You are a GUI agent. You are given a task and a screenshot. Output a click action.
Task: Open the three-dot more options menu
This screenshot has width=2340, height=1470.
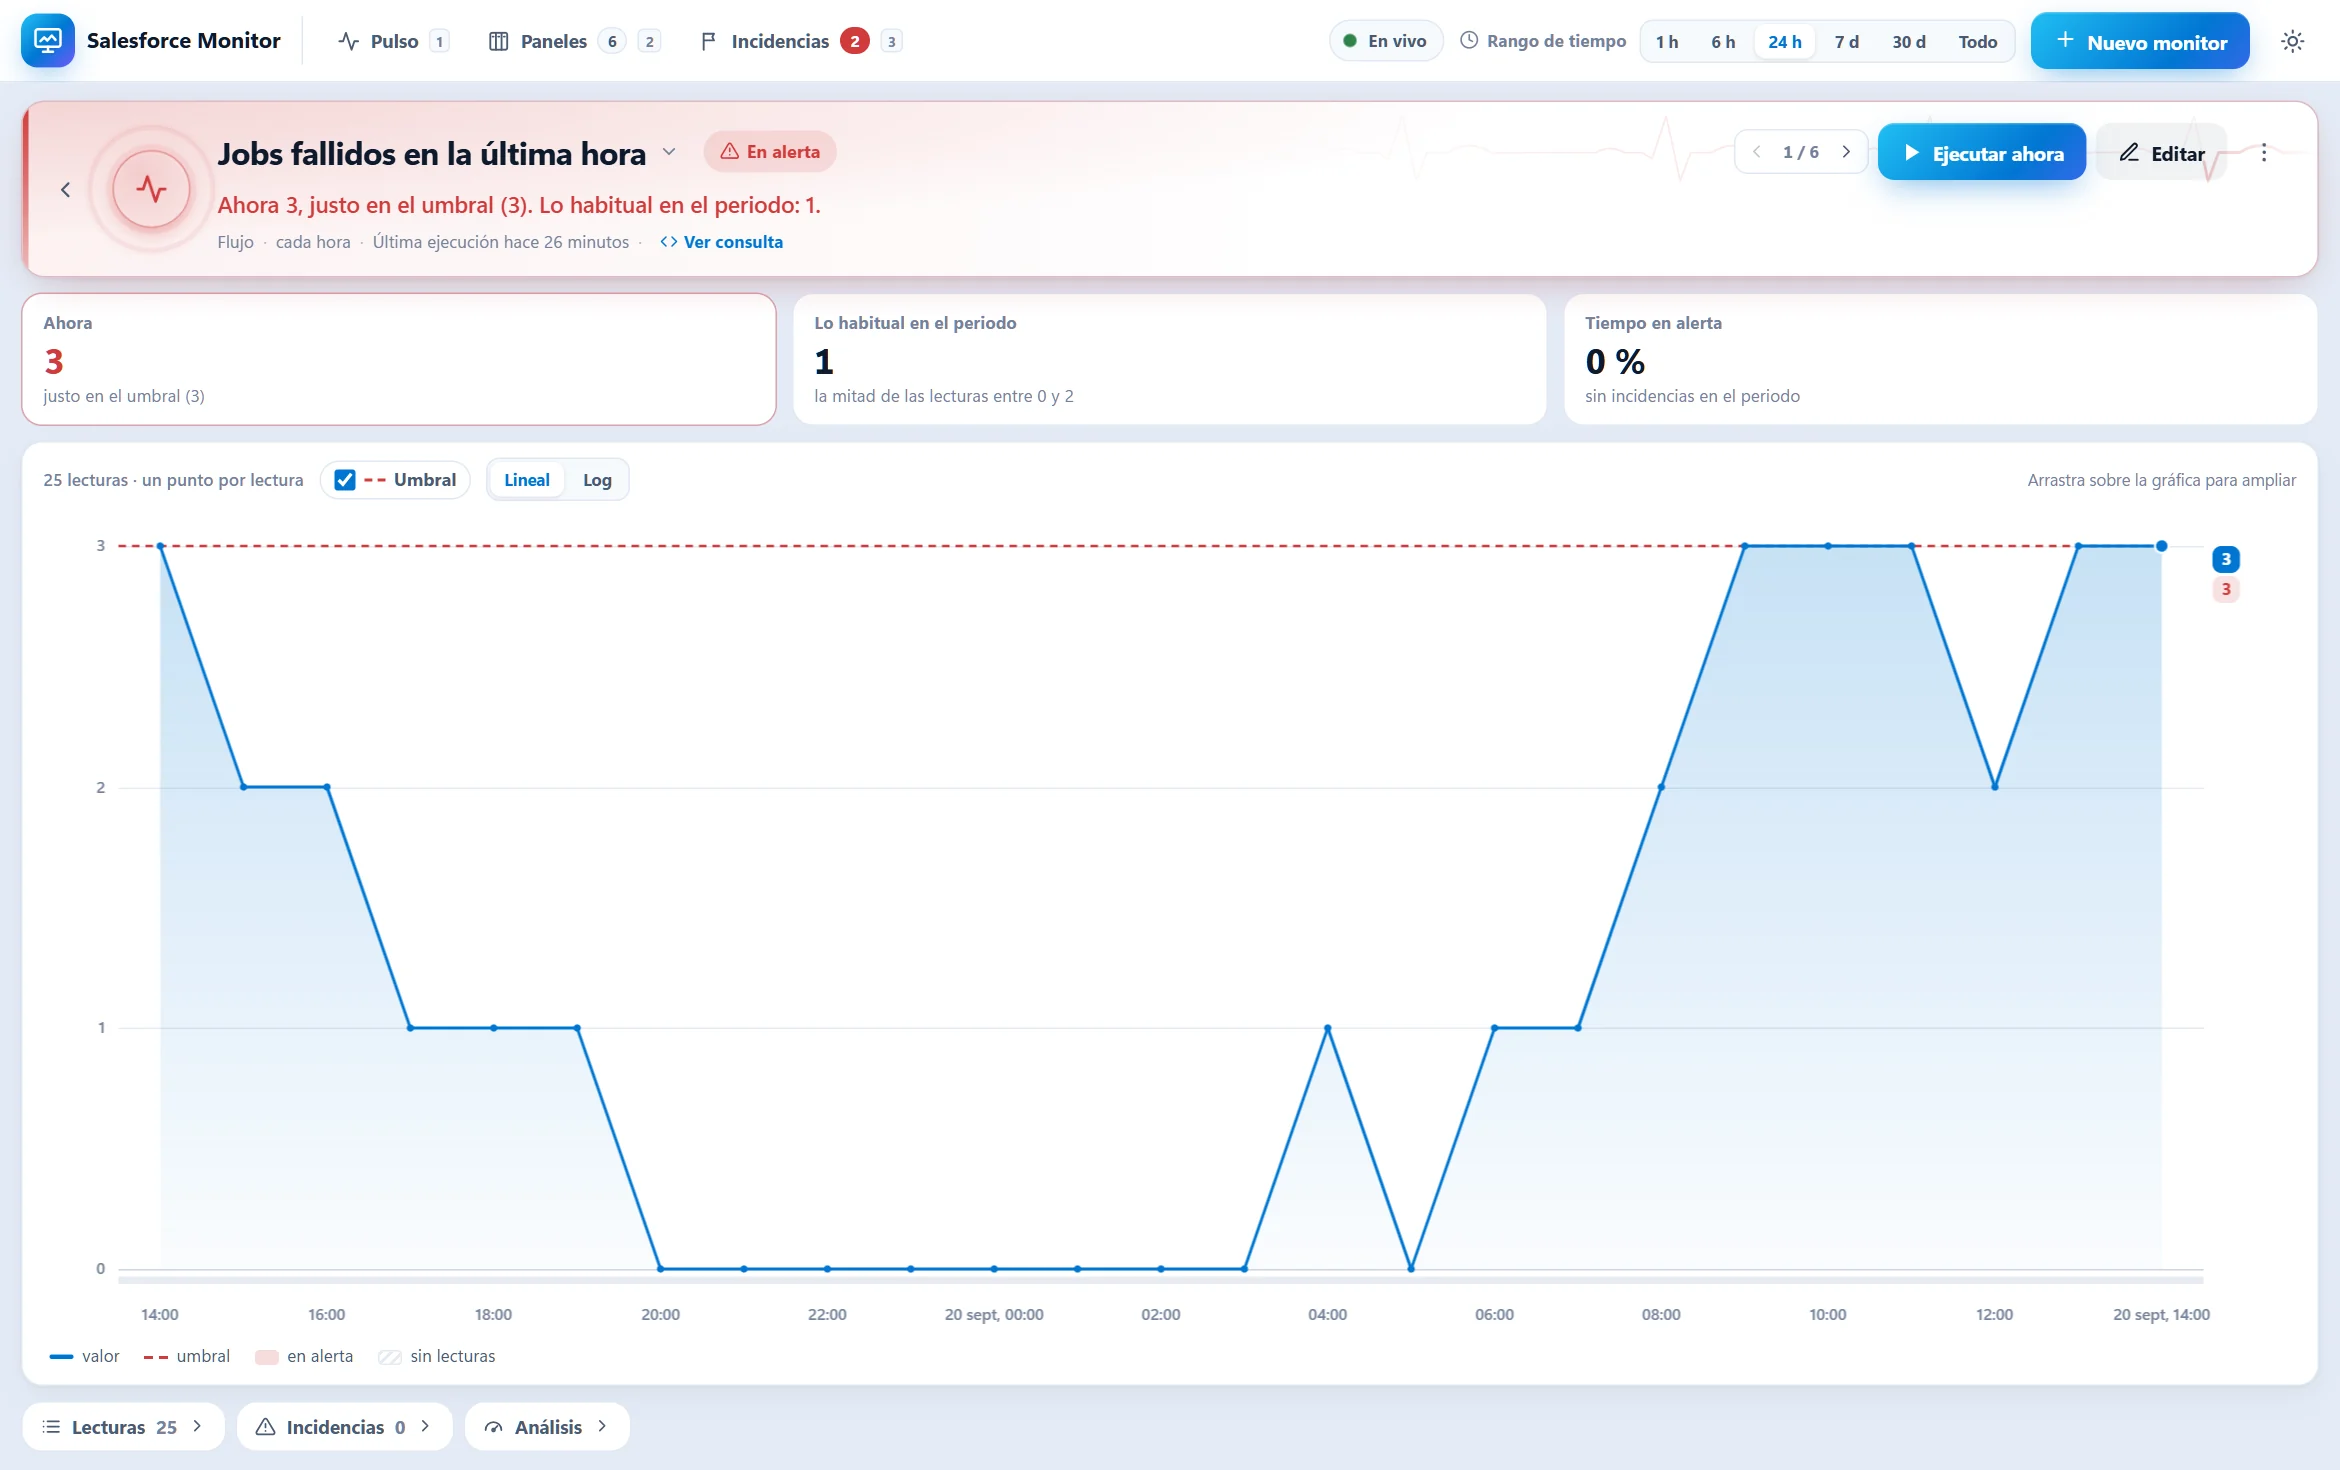click(x=2264, y=153)
